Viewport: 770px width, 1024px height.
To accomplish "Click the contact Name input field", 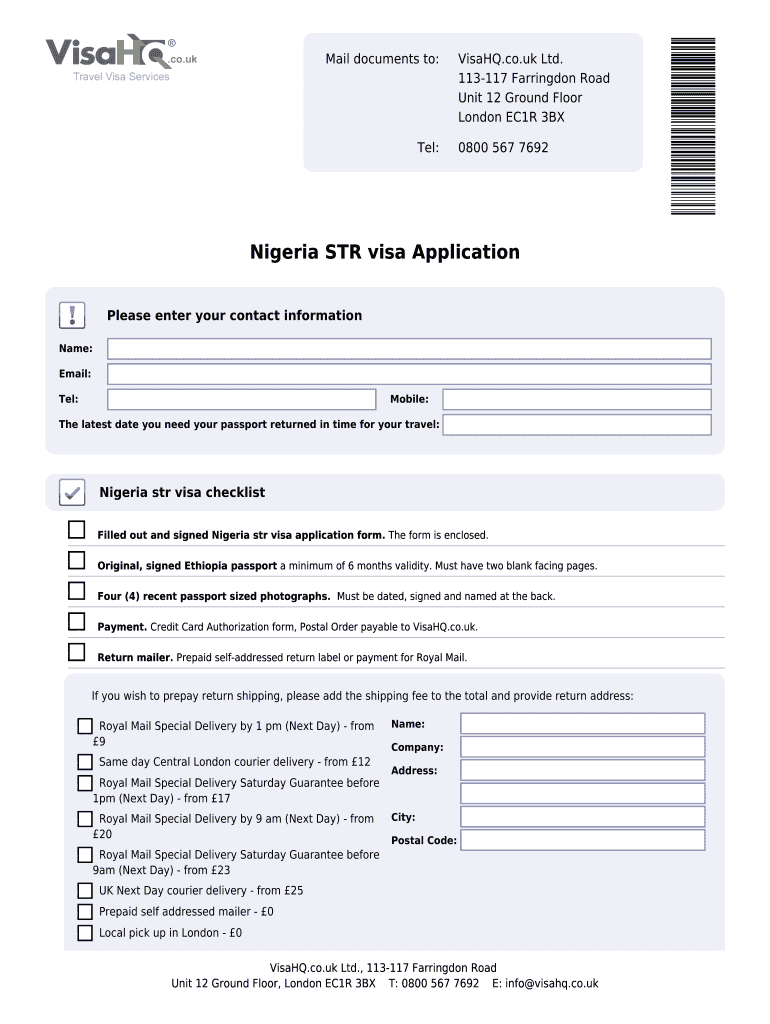I will 409,349.
